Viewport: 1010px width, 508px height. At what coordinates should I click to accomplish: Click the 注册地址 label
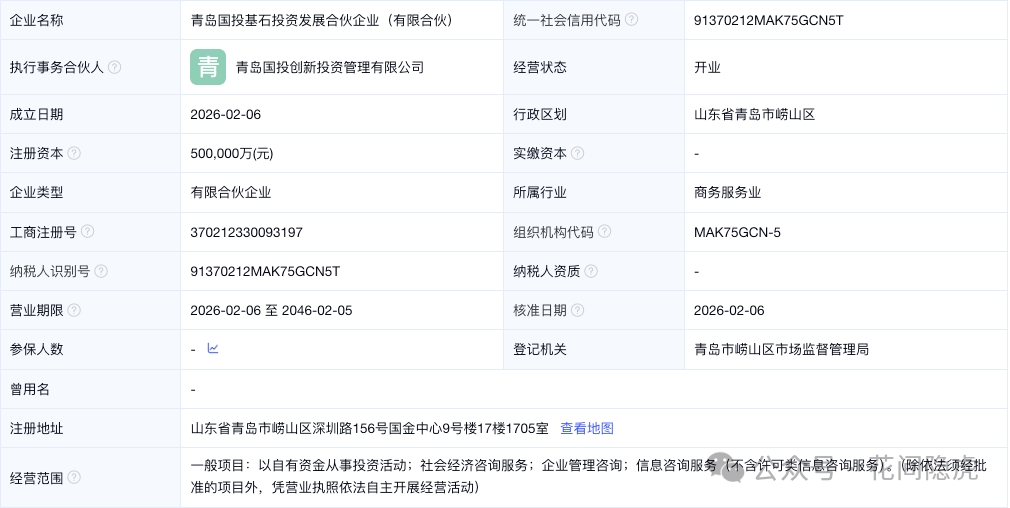tap(36, 428)
